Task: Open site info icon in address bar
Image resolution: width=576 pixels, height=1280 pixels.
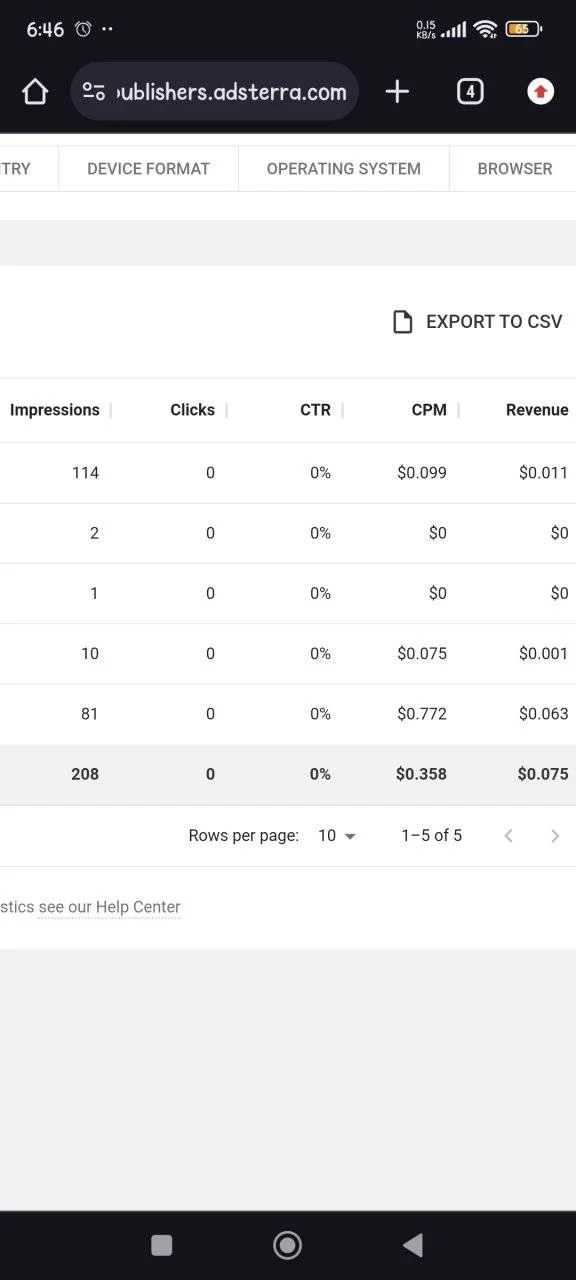Action: [94, 92]
